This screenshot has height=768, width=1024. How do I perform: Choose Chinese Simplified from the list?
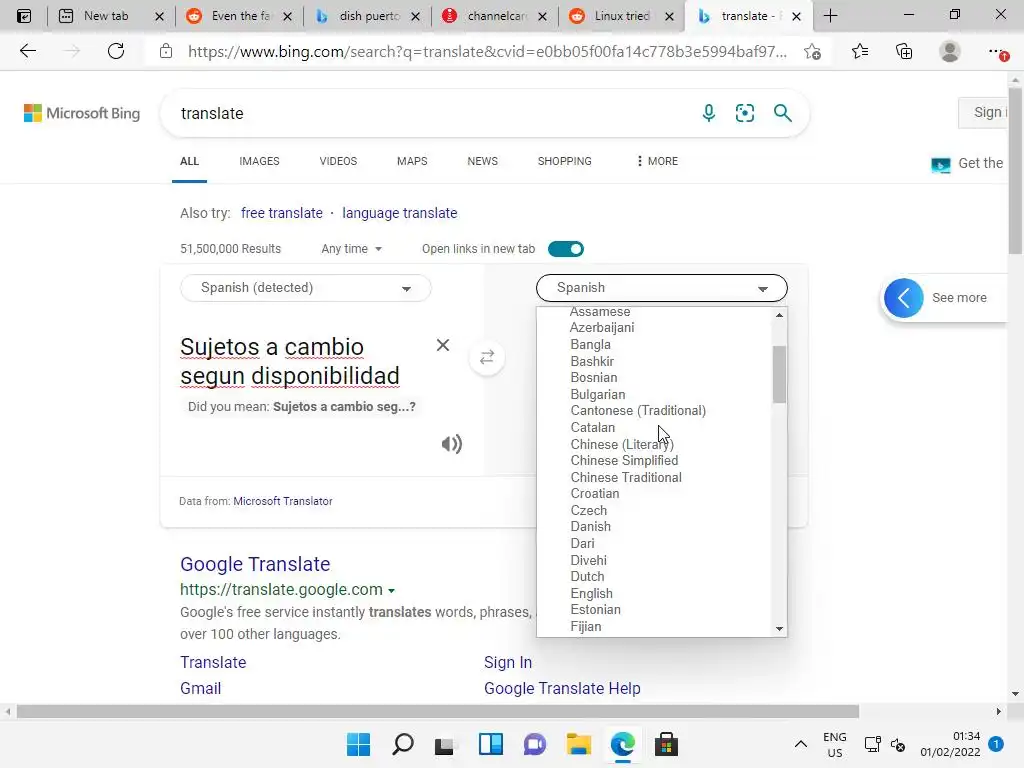624,460
